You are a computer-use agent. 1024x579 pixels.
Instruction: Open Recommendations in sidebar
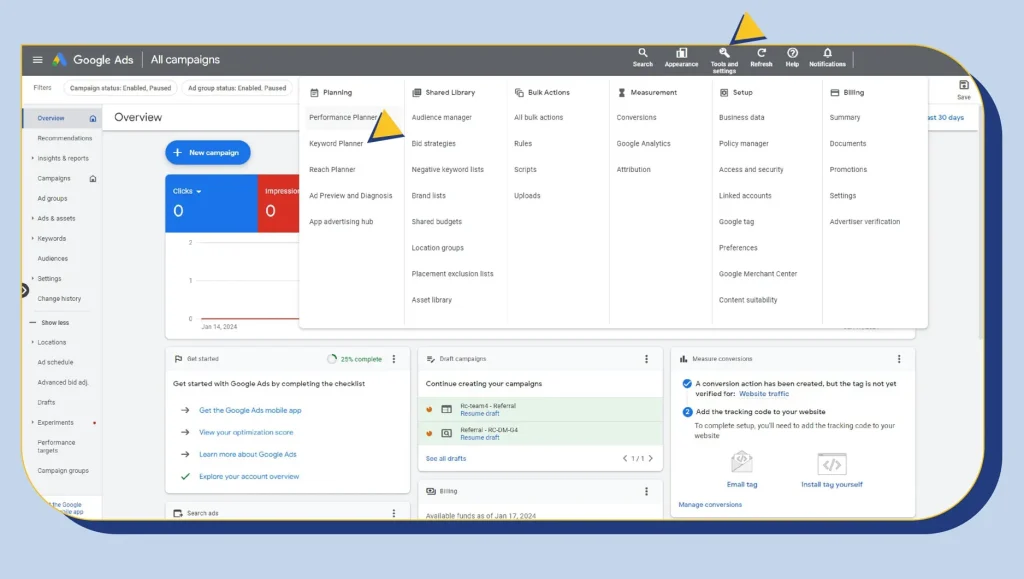click(x=65, y=138)
